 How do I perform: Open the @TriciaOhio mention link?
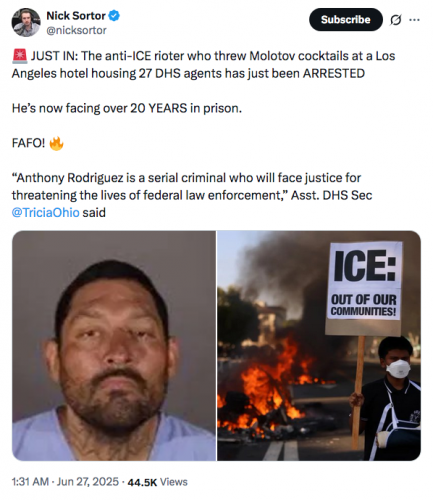click(46, 212)
